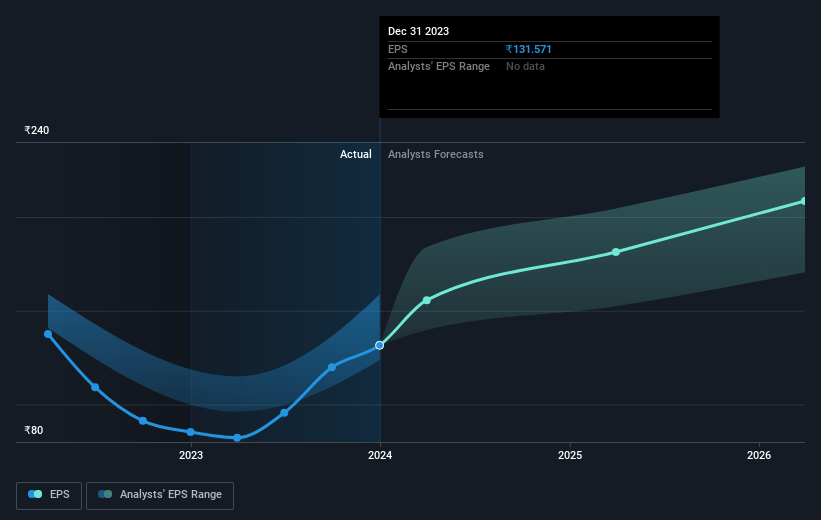The width and height of the screenshot is (821, 520).
Task: Click the last forecast point past 2026
Action: (804, 201)
